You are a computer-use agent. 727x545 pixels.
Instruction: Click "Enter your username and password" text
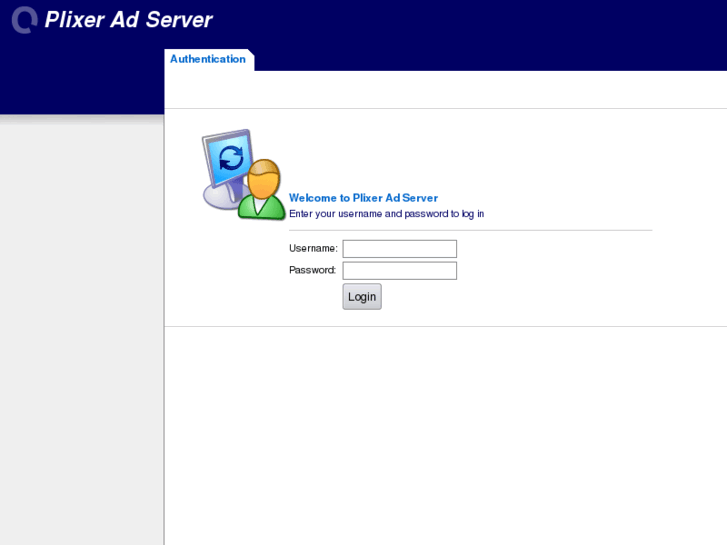368,214
